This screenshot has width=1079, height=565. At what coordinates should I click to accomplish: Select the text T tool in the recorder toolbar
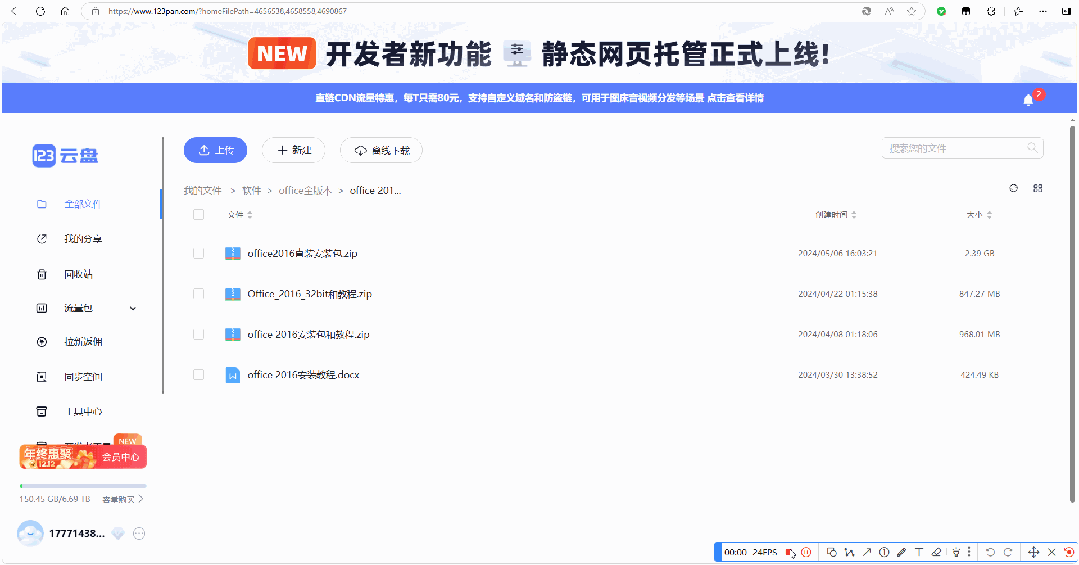click(x=919, y=552)
